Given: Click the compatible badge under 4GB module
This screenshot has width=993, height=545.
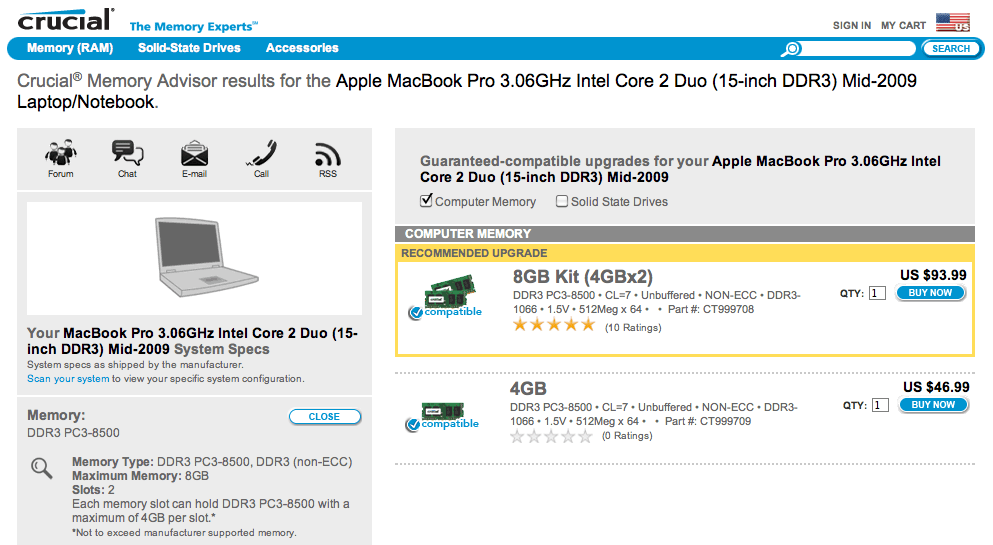Looking at the screenshot, I should [442, 424].
